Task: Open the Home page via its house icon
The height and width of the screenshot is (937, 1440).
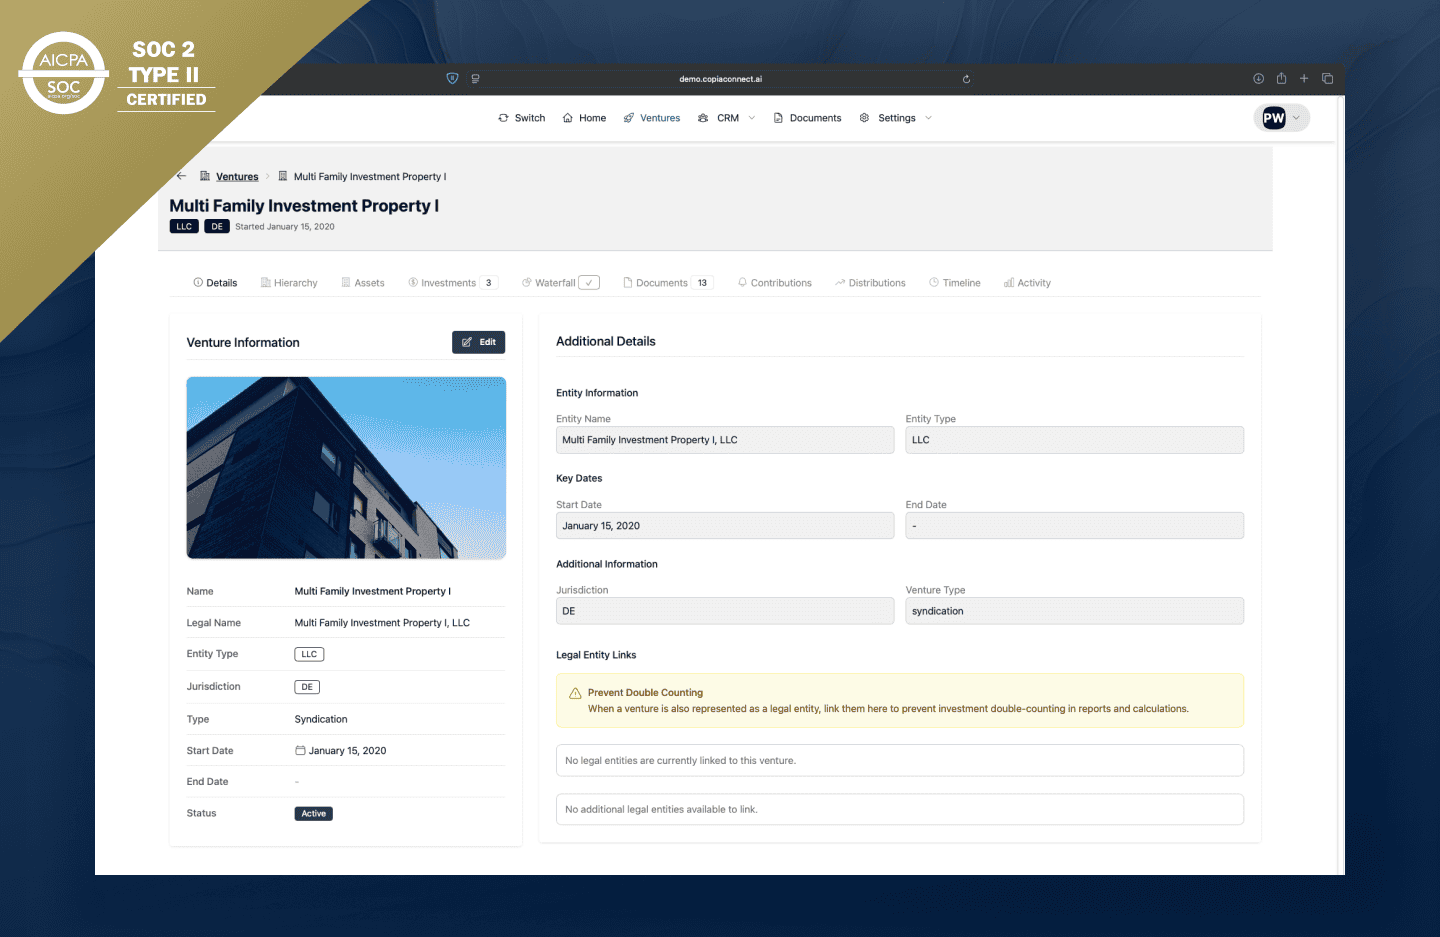Action: pos(566,117)
